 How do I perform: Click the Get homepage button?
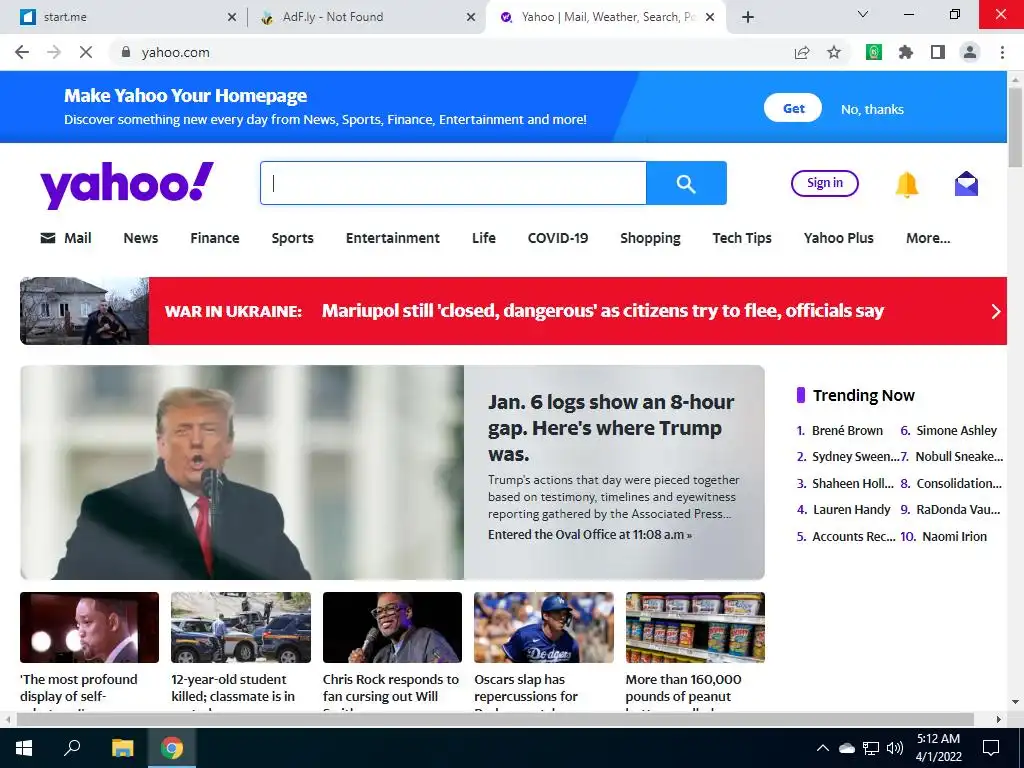(793, 108)
